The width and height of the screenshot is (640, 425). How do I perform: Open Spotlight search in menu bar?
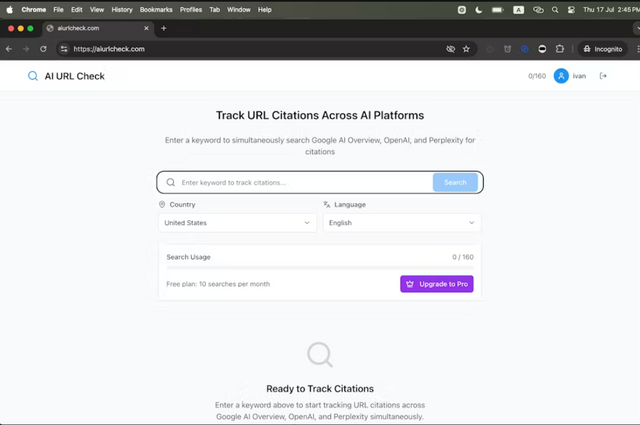click(x=555, y=9)
